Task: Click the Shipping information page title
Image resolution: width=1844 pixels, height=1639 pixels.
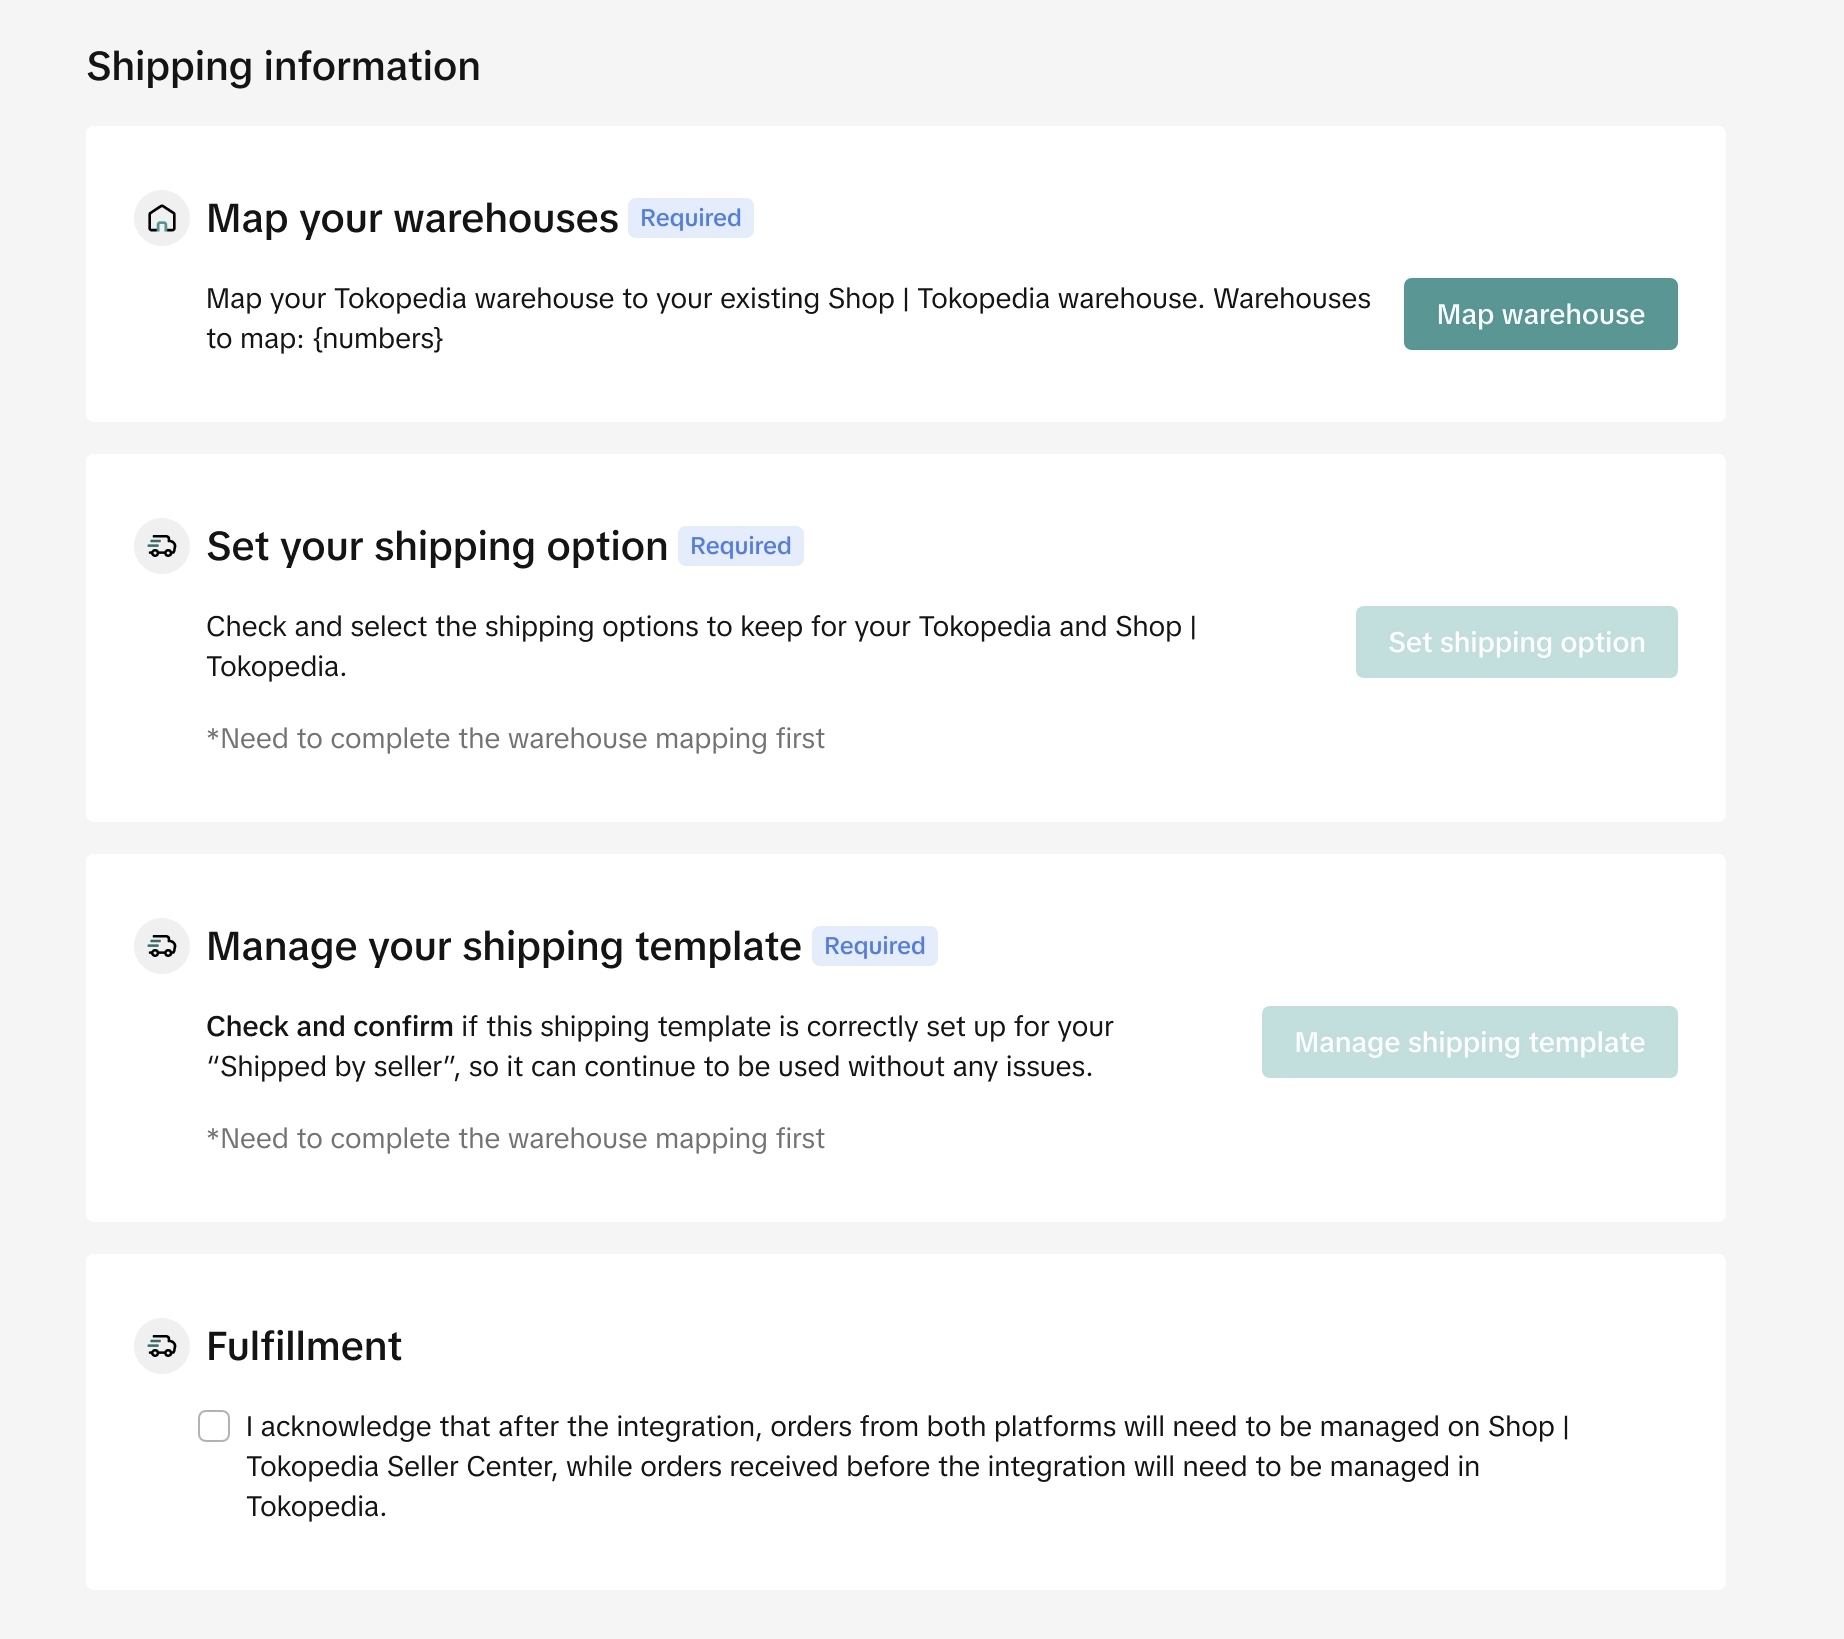Action: tap(284, 67)
